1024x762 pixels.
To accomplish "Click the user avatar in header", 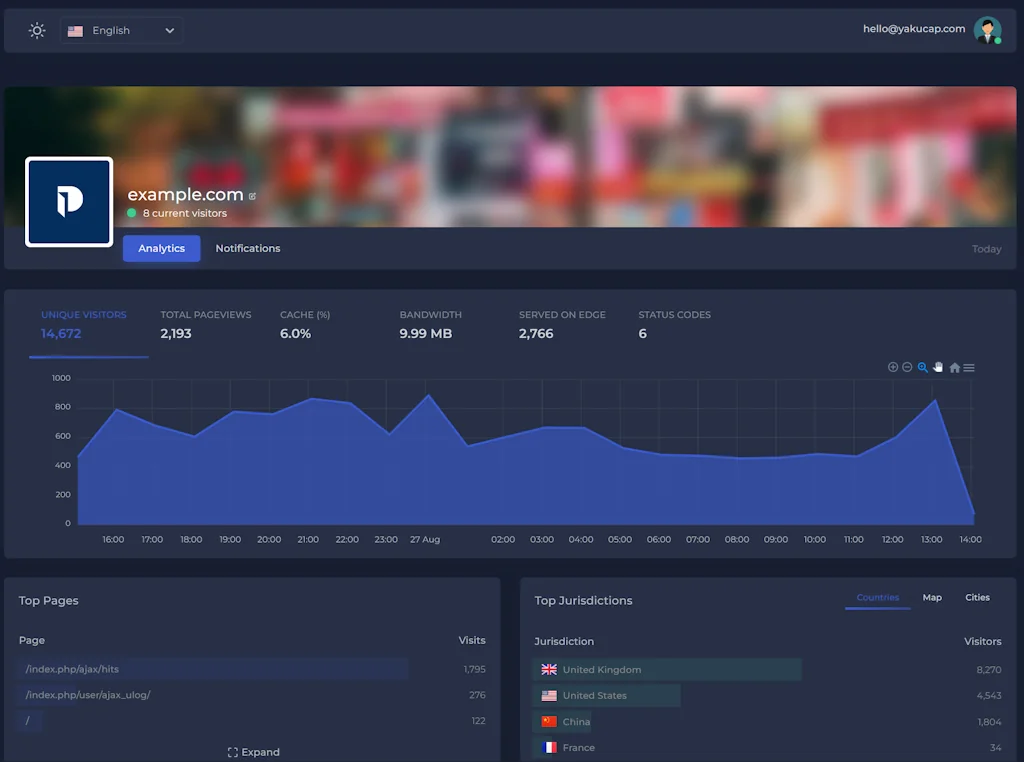I will coord(987,30).
